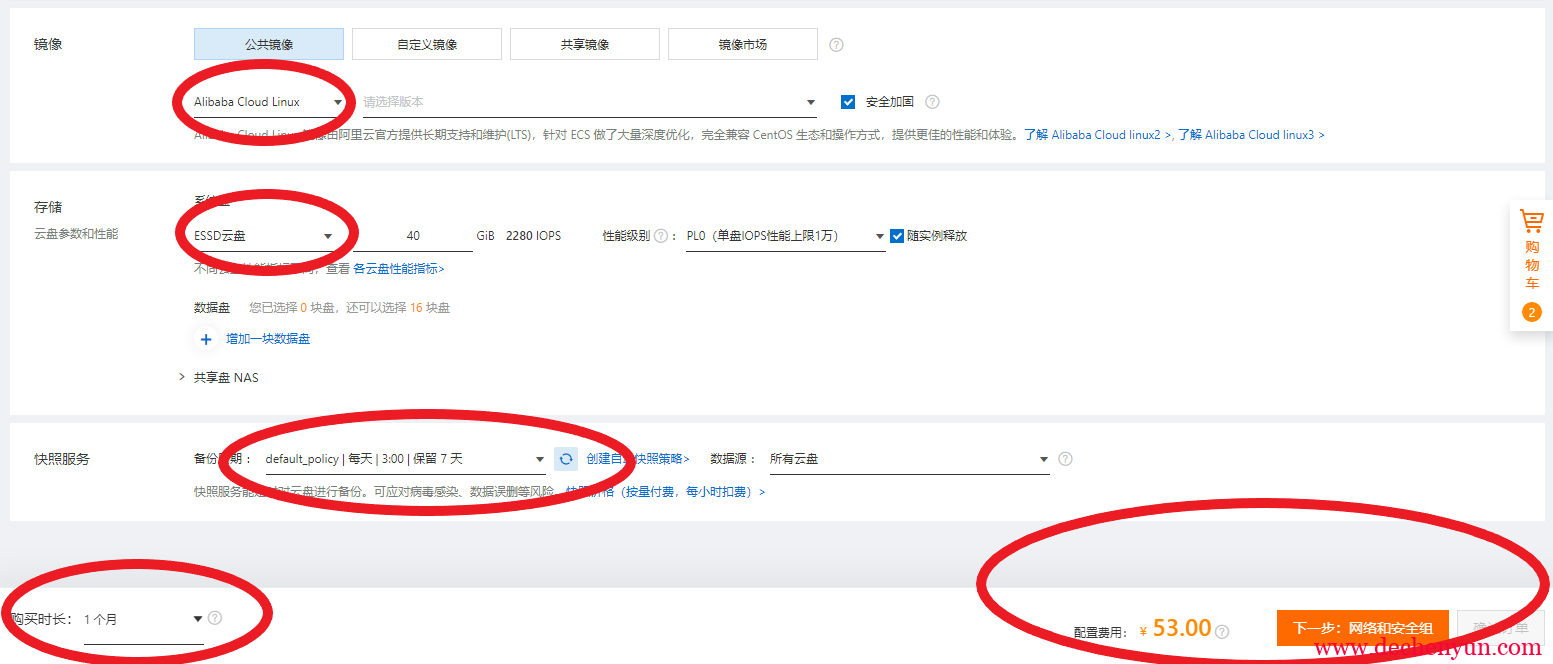
Task: Open the 了解 Alibaba Cloud linux3 link
Action: click(x=1251, y=135)
